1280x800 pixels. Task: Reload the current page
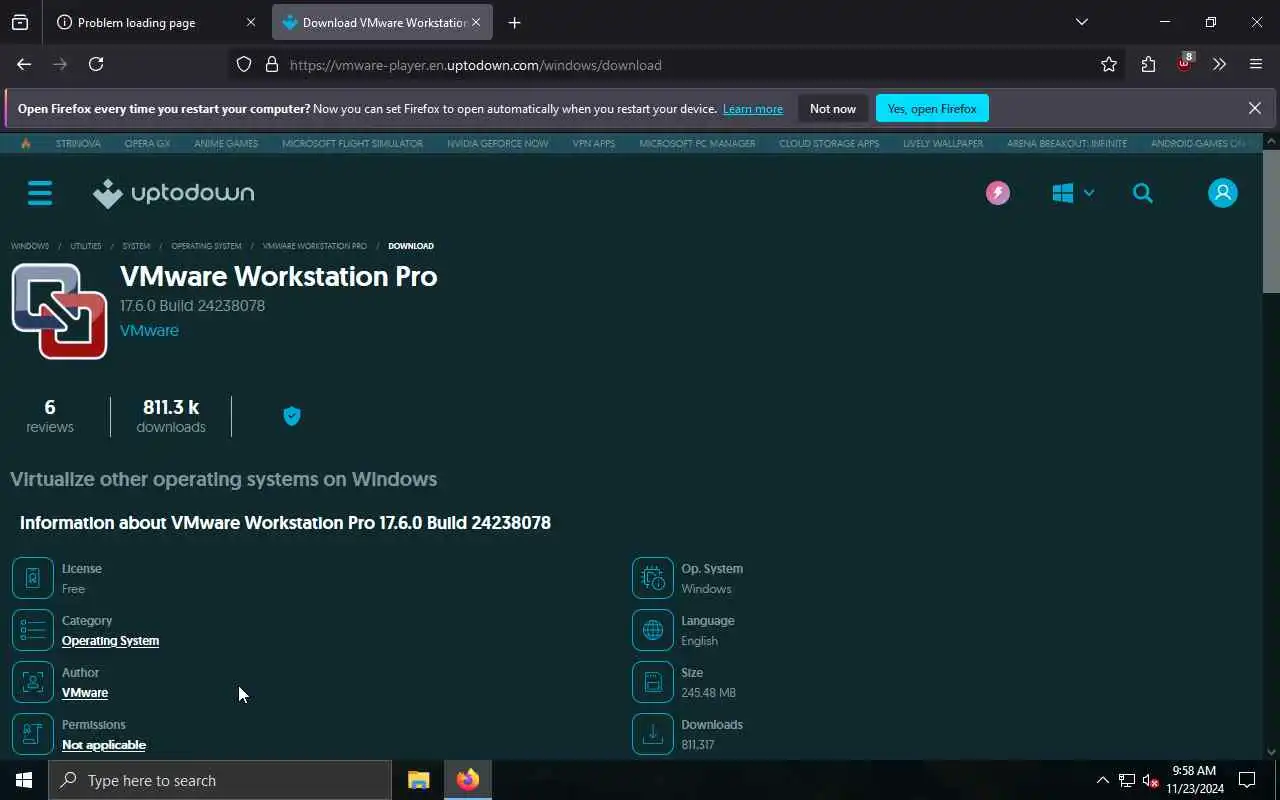coord(96,64)
